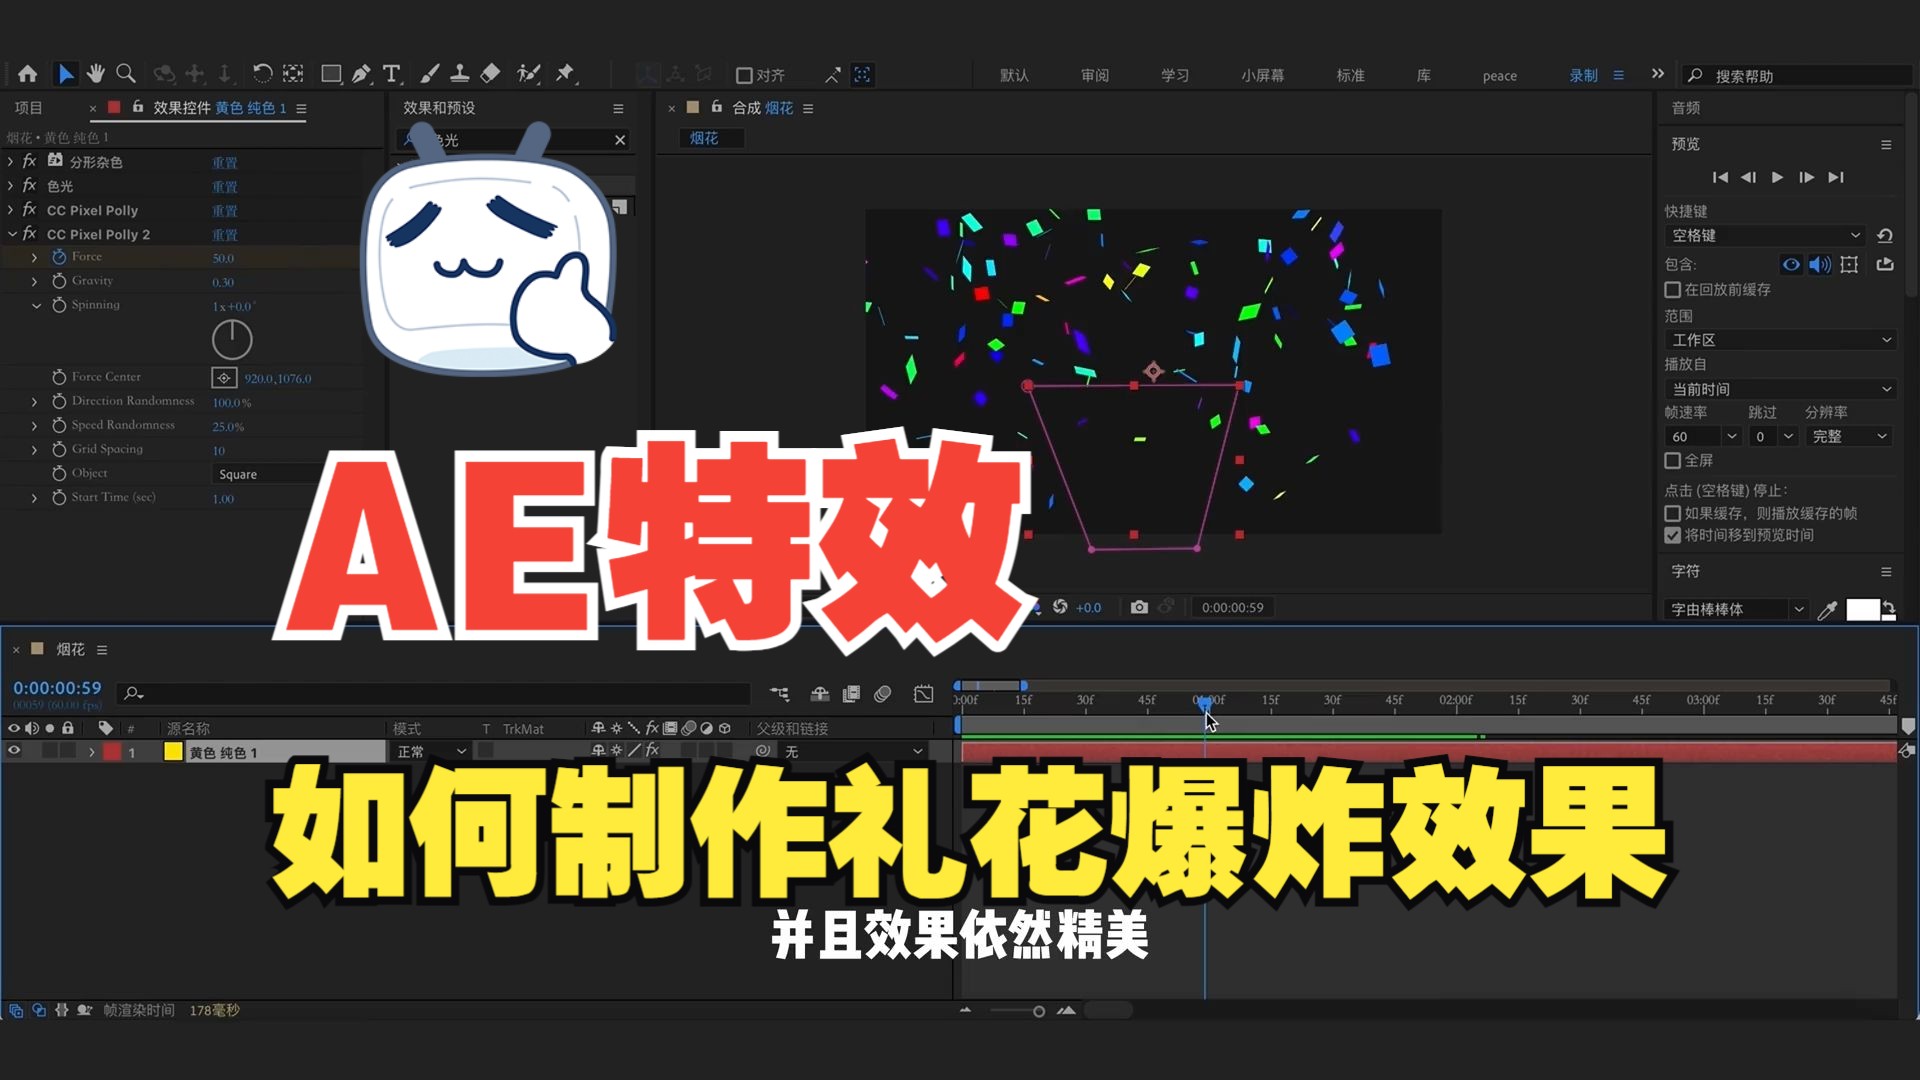The height and width of the screenshot is (1080, 1920).
Task: Collapse the CC Pixel Polly 2 effect
Action: pos(12,234)
